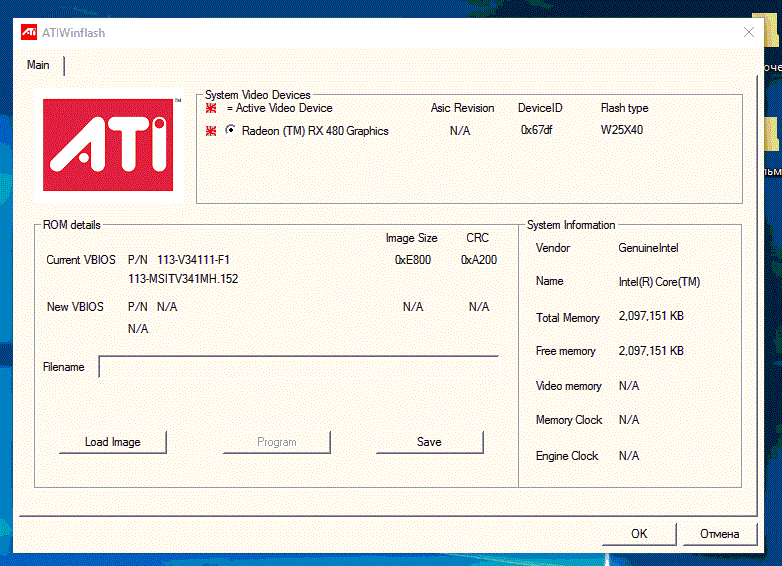Click the ATI logo icon in the title bar

tap(29, 32)
